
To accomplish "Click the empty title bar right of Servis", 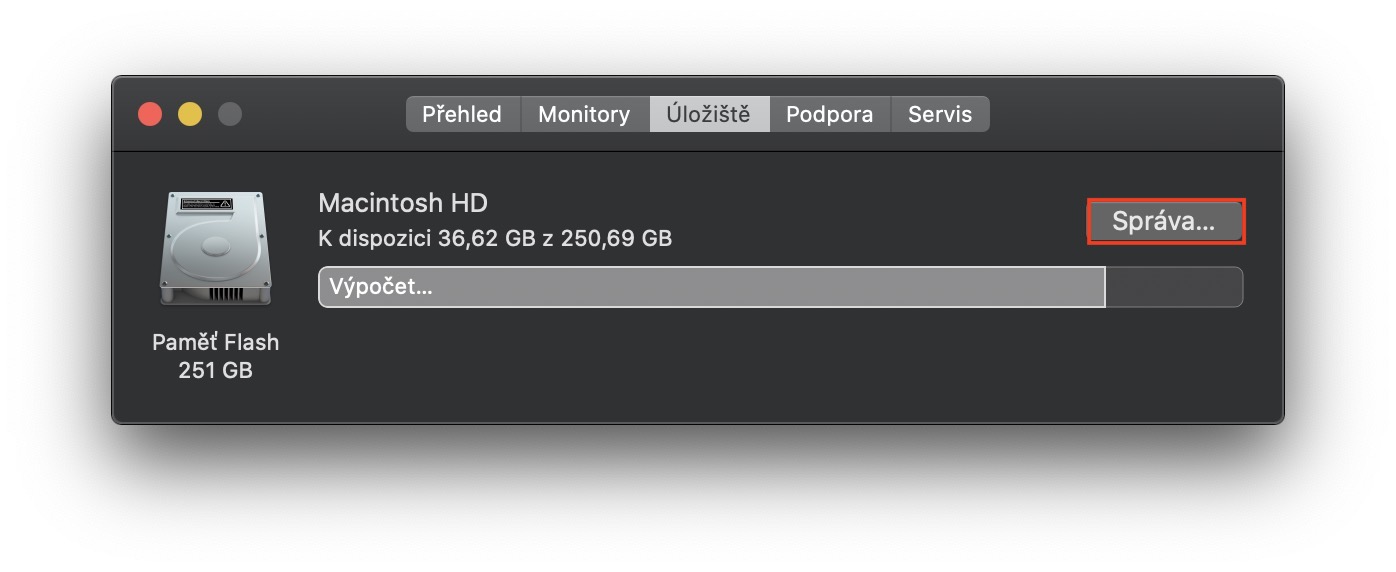I will [x=1130, y=114].
